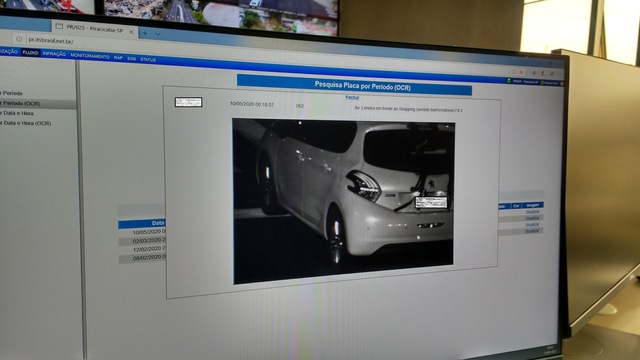
Task: Open Visualizar link in the 08/02/2020 row
Action: click(x=532, y=231)
